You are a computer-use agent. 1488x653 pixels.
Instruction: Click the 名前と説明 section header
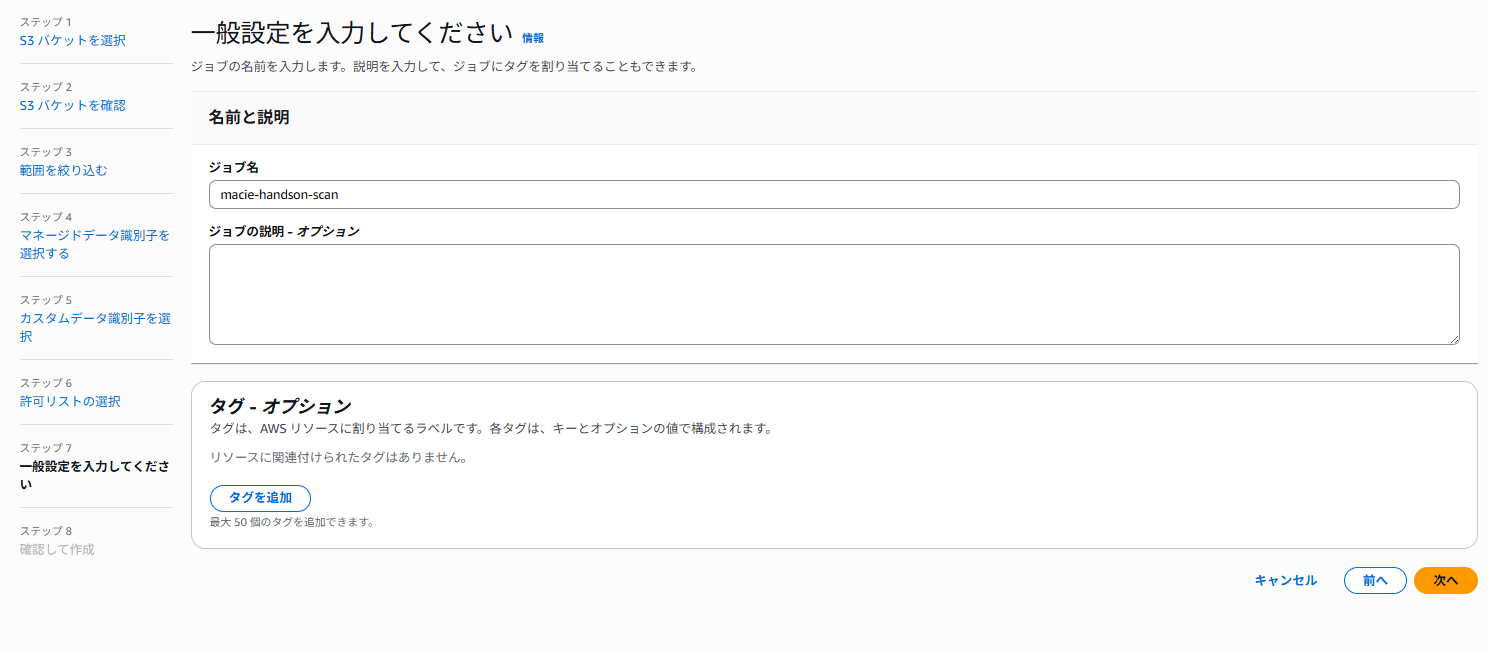coord(249,118)
